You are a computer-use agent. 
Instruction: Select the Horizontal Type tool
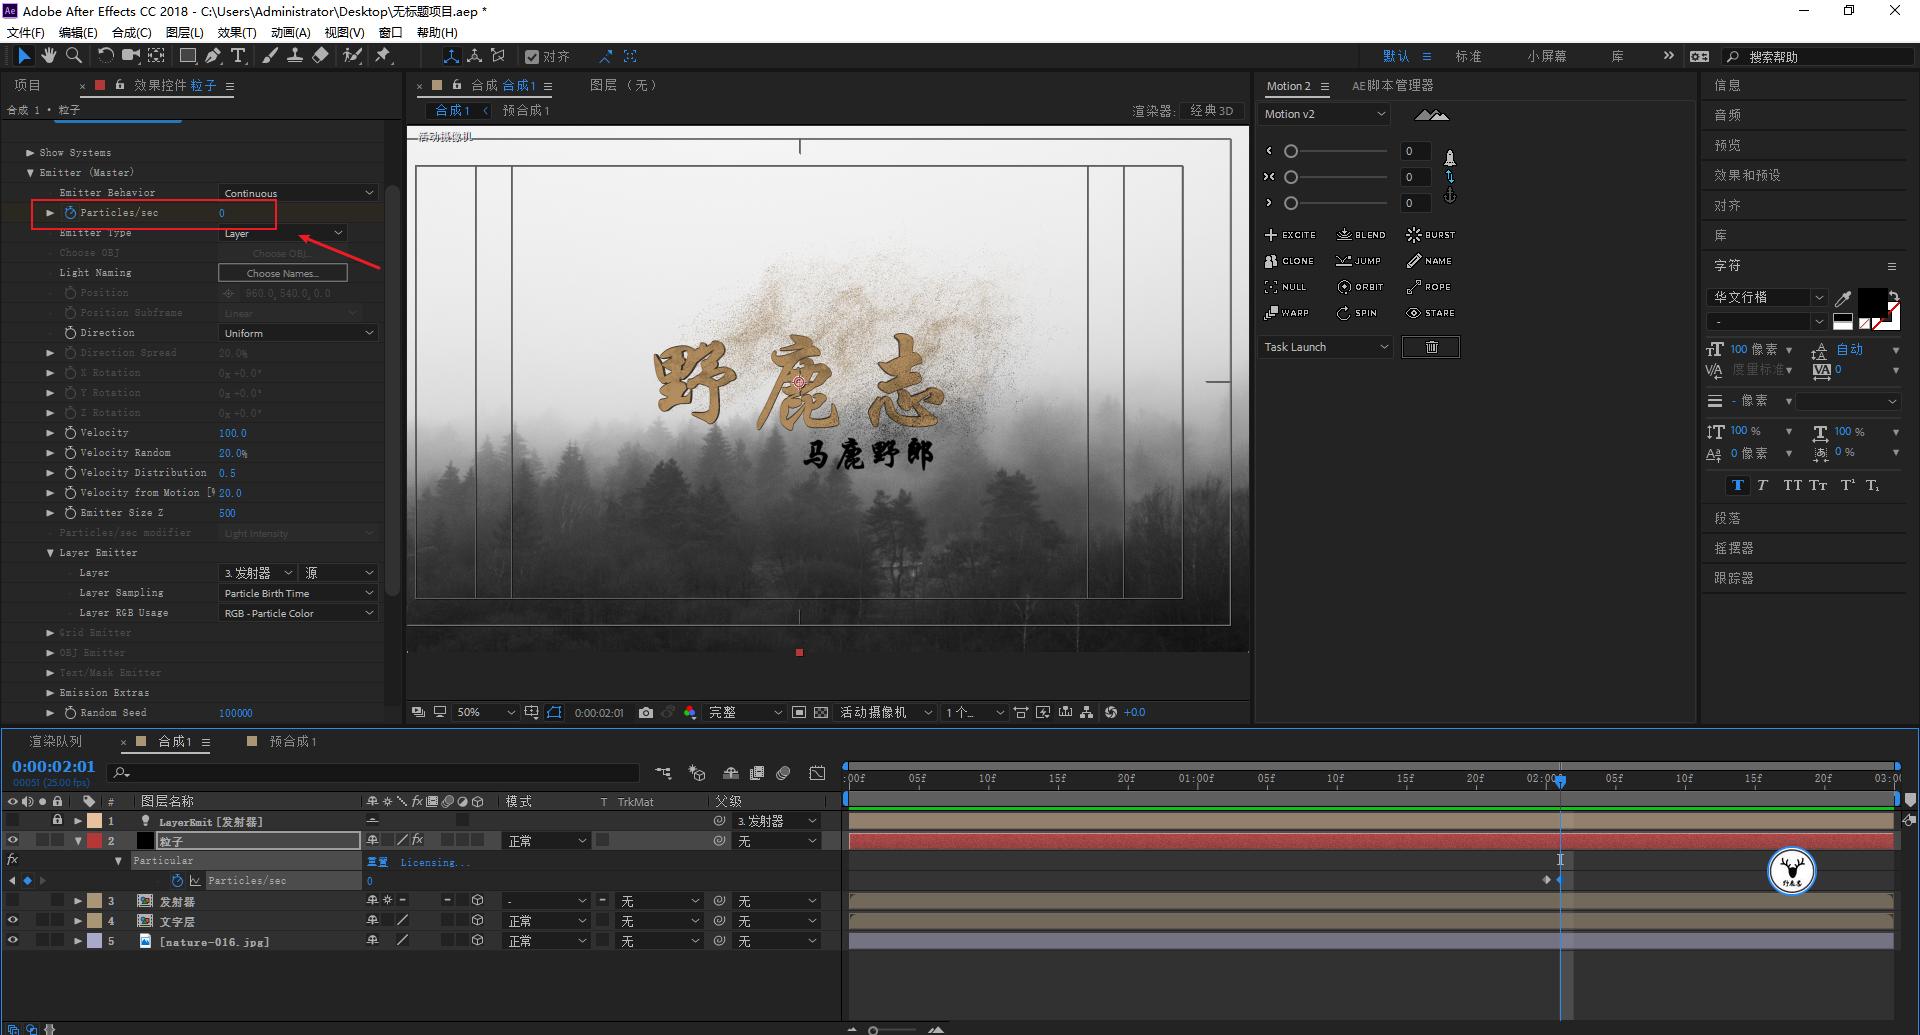(238, 56)
